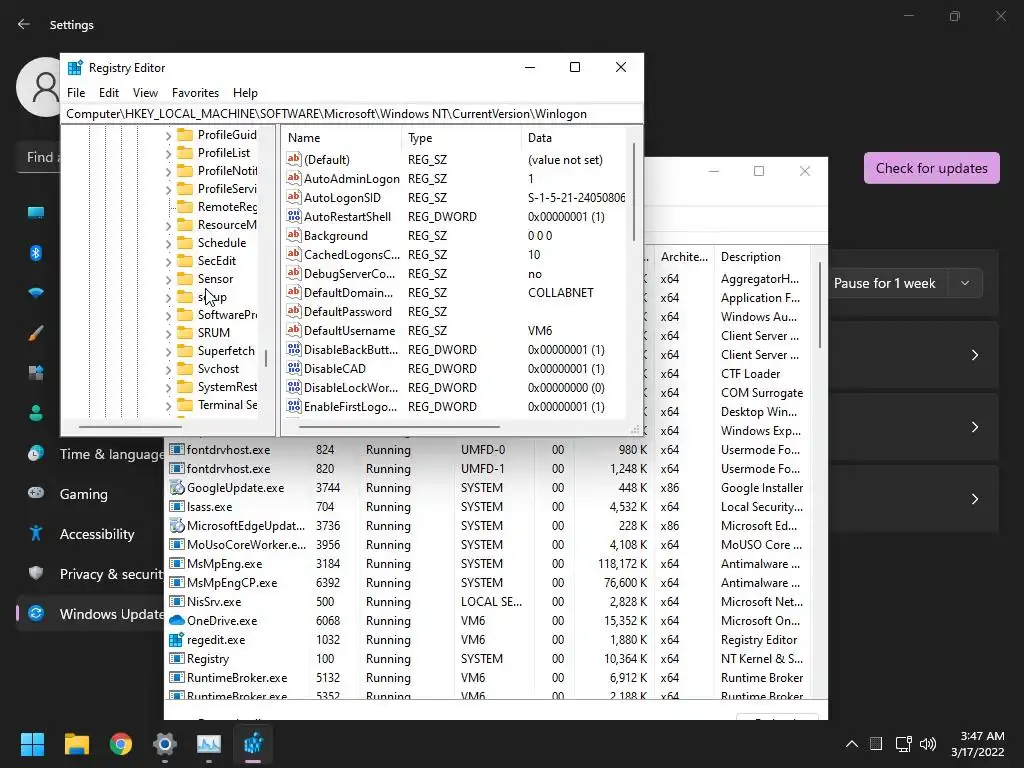Image resolution: width=1024 pixels, height=768 pixels.
Task: Open the Pause for 1 week dropdown arrow
Action: [965, 283]
